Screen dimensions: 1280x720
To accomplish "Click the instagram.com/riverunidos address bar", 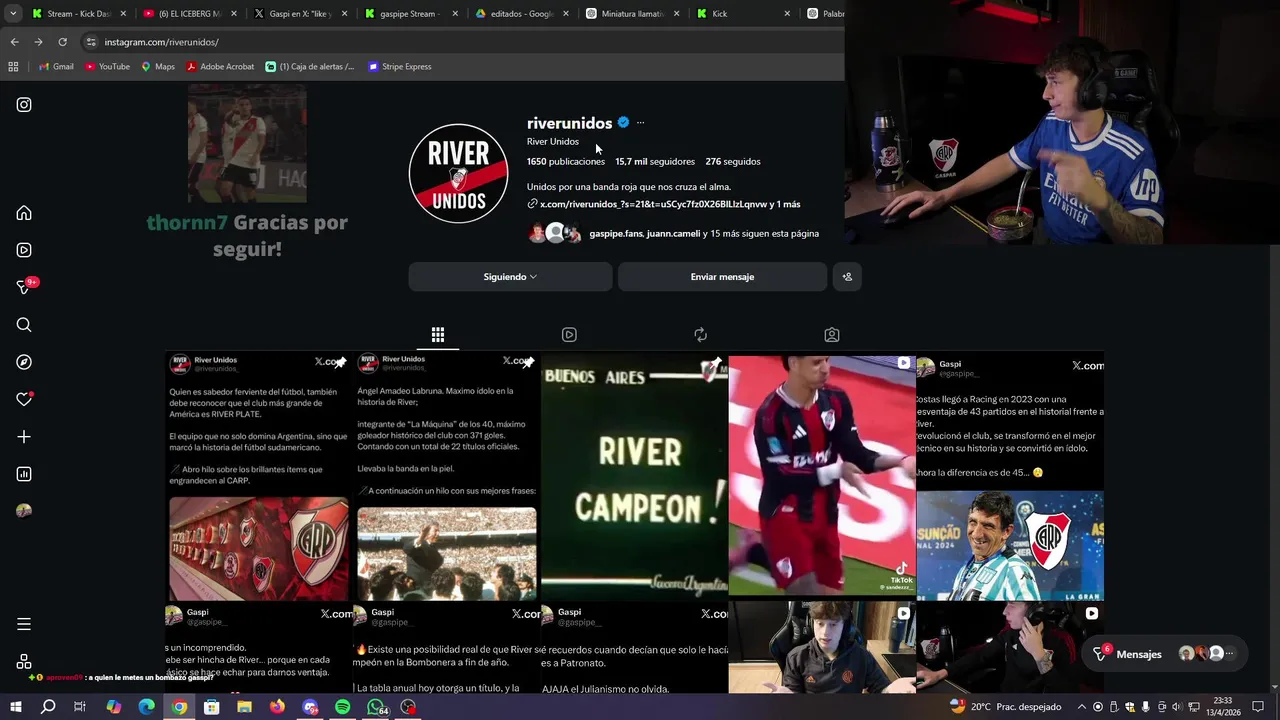I will click(x=460, y=42).
